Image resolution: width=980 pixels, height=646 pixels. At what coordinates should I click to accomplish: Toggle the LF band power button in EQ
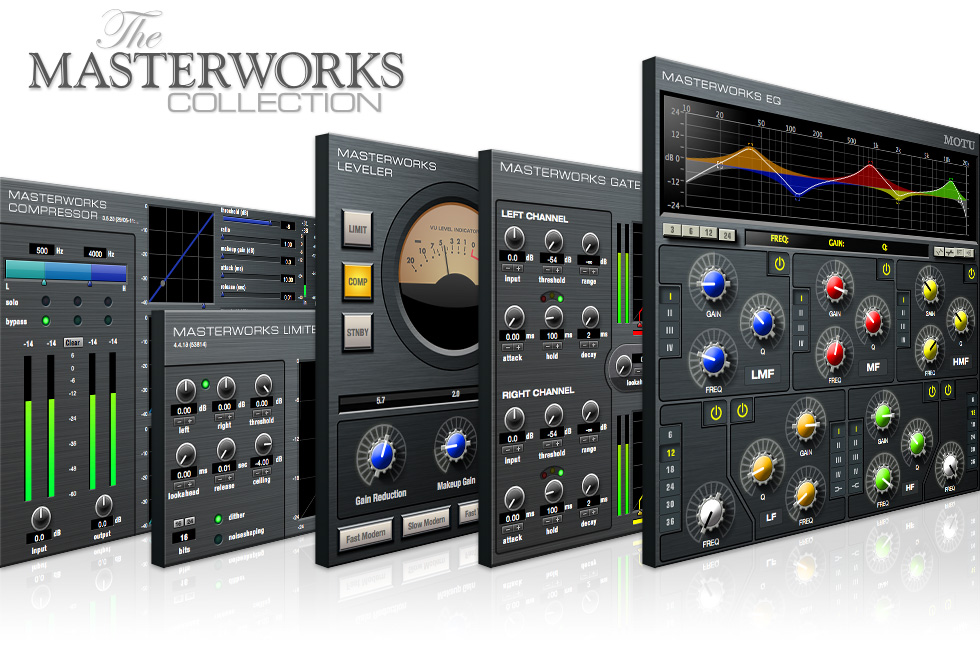point(742,411)
